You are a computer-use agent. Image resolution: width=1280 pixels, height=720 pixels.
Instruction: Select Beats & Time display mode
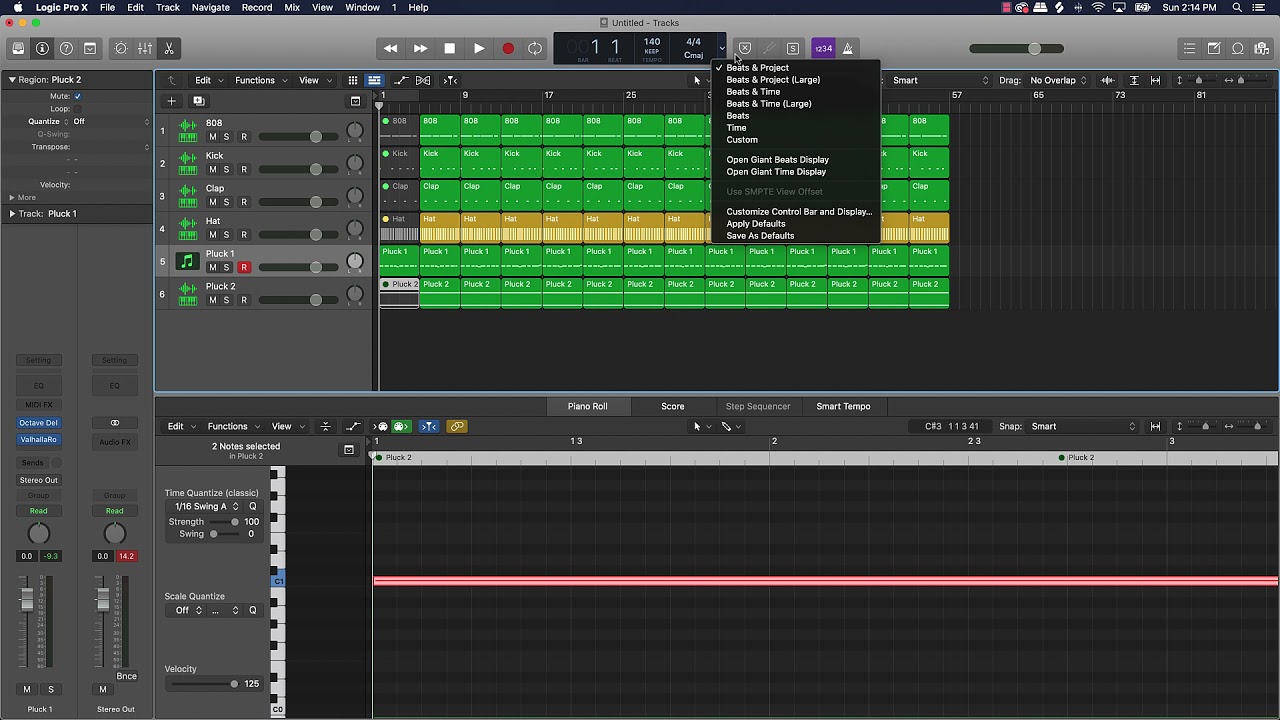pyautogui.click(x=753, y=92)
